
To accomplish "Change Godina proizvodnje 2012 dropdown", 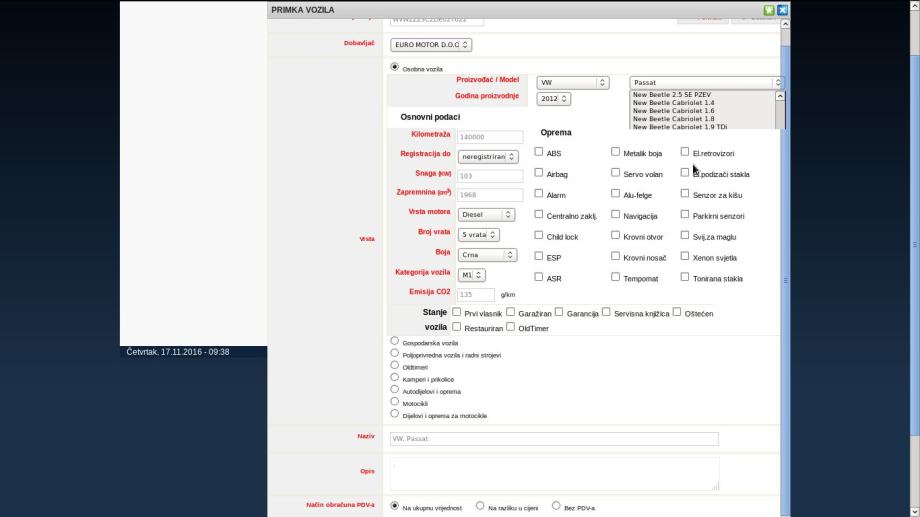I will (553, 99).
